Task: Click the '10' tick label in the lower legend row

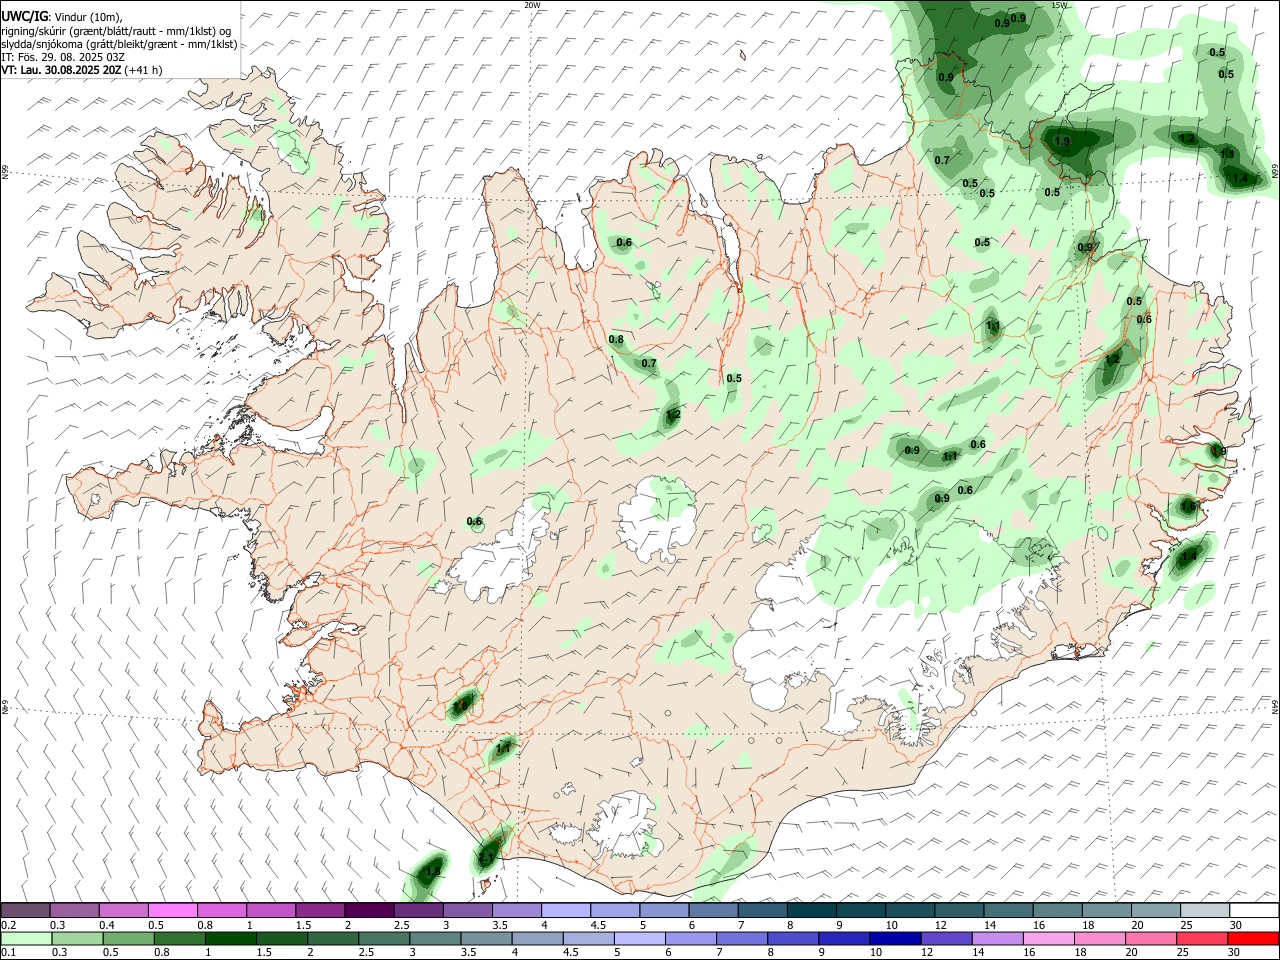Action: coord(876,952)
